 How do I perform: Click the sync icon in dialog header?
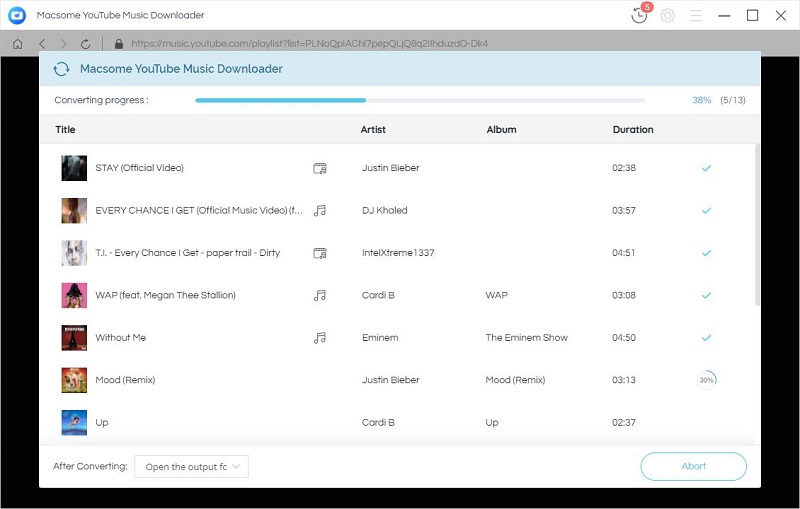coord(61,69)
